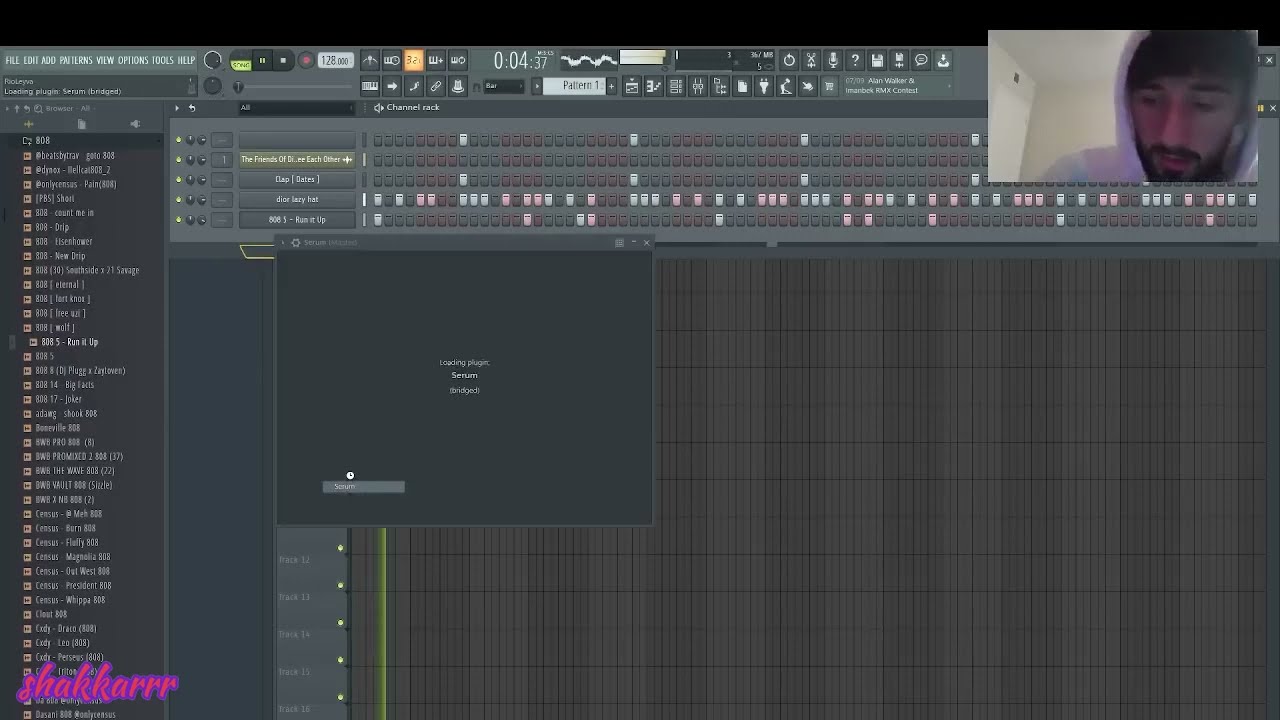This screenshot has width=1280, height=720.
Task: Open the EDIT menu
Action: pos(31,60)
